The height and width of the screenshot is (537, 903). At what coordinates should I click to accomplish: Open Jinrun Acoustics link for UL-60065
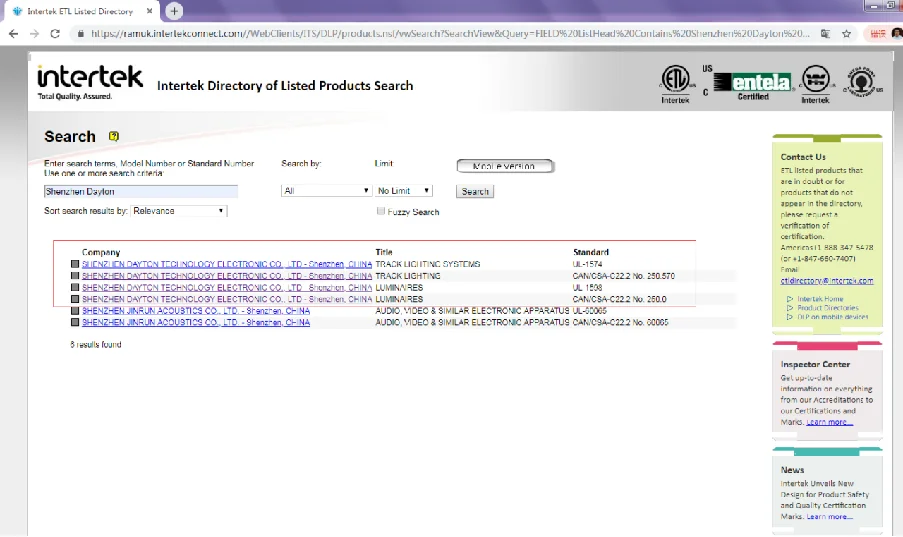pos(196,311)
